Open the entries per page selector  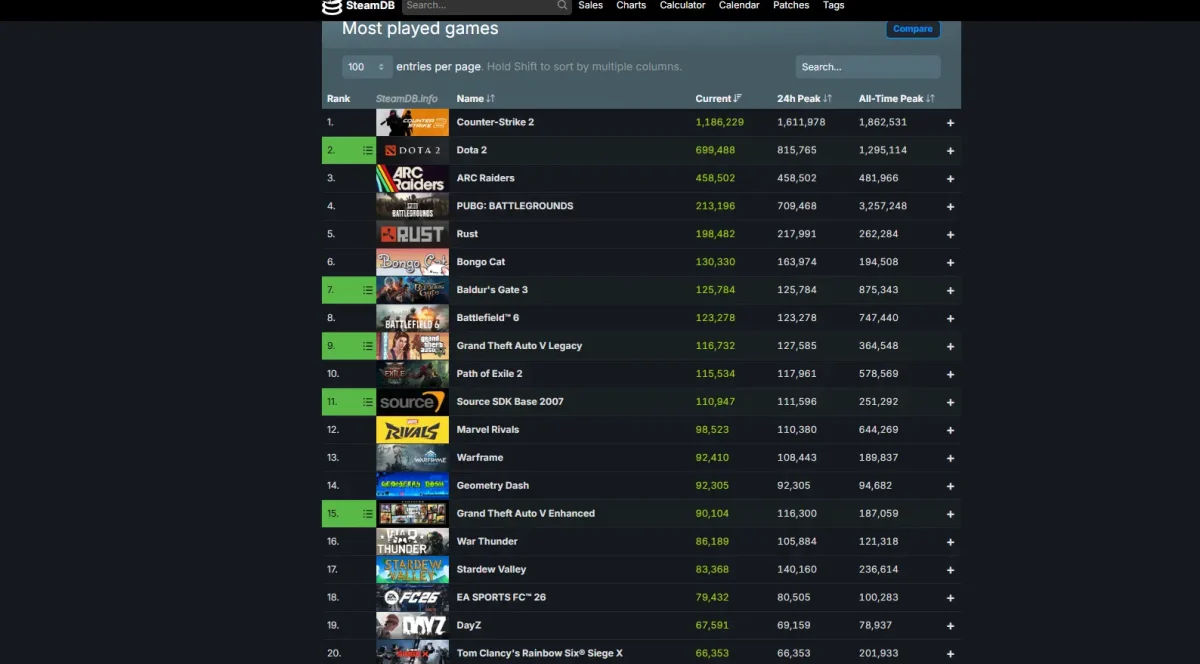[x=366, y=66]
